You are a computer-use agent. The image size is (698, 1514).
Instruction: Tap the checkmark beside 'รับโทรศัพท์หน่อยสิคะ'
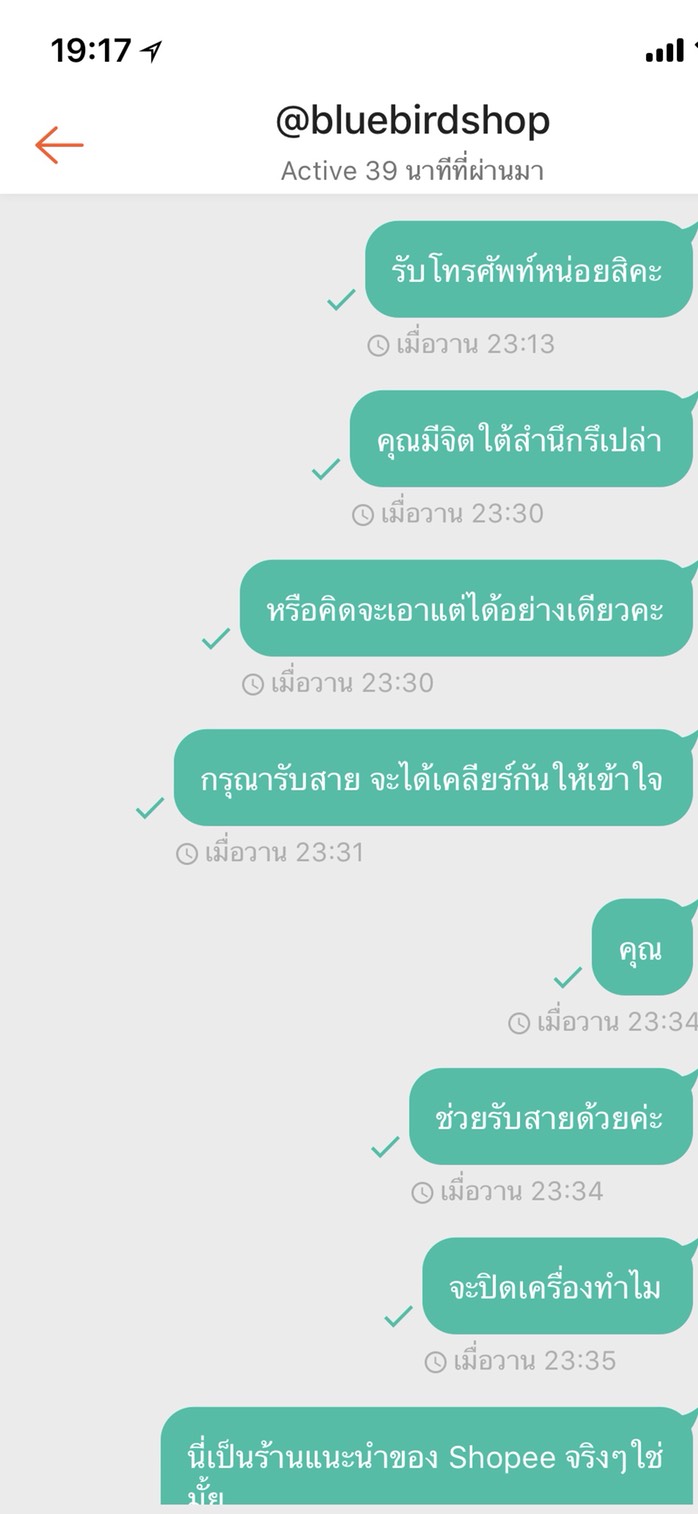coord(342,299)
